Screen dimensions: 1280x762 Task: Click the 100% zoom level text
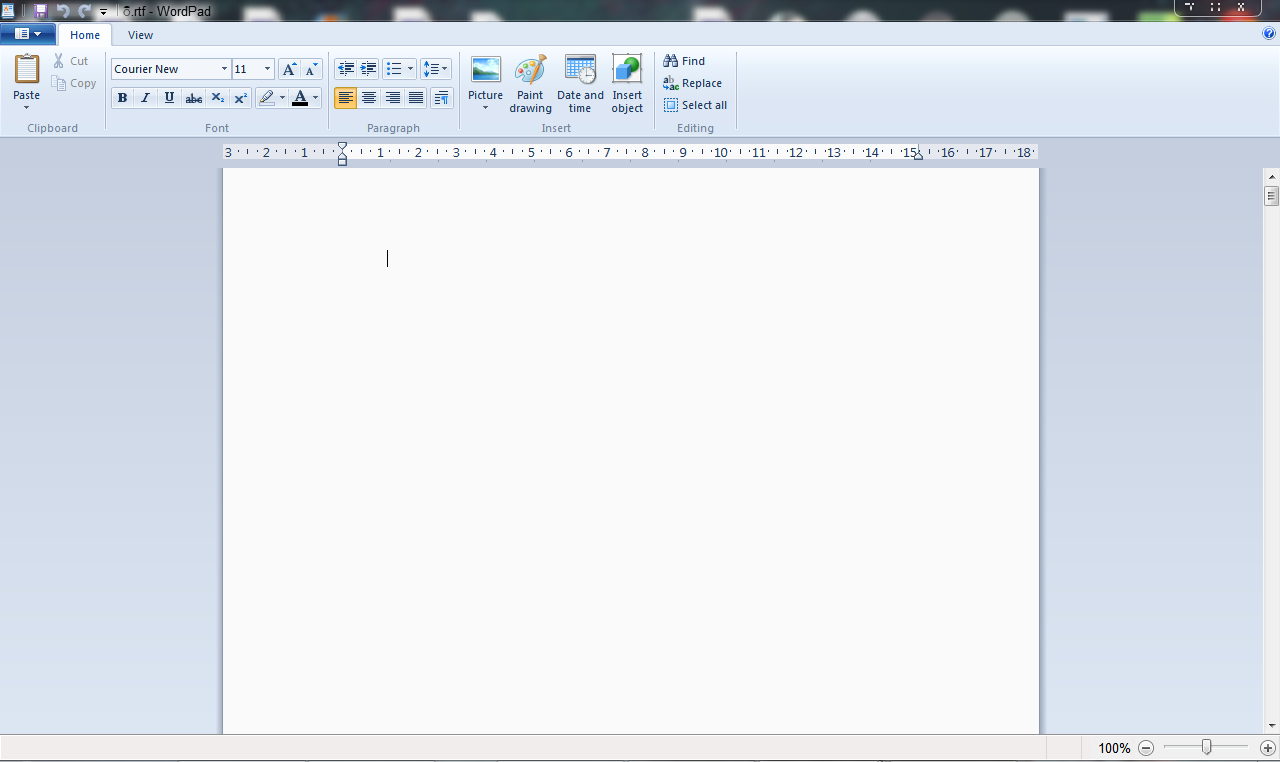1114,748
